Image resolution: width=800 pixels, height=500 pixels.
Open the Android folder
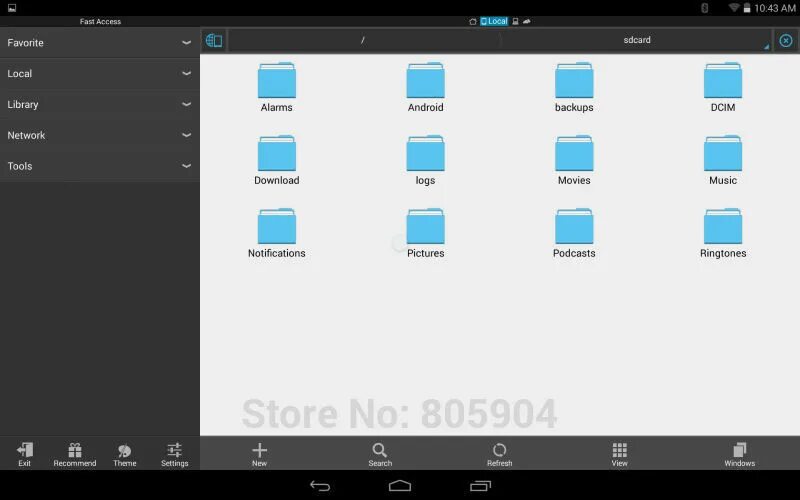point(426,87)
